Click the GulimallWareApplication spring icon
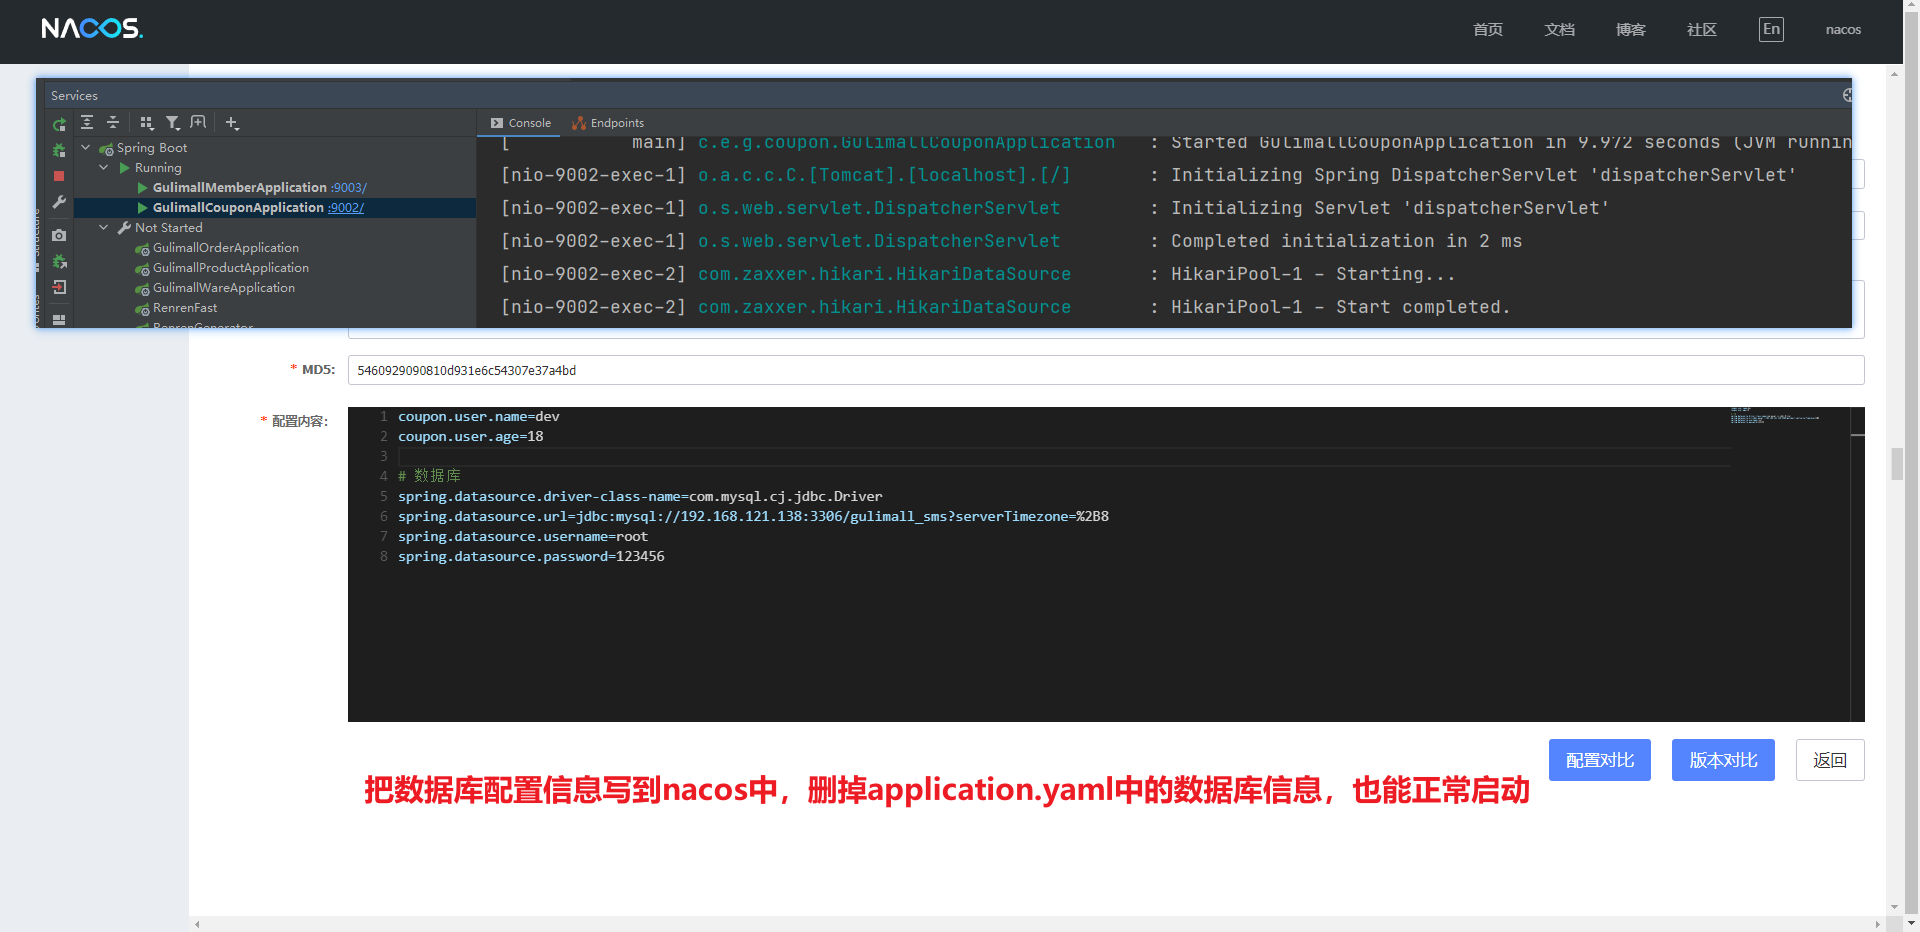The width and height of the screenshot is (1920, 932). pos(142,288)
